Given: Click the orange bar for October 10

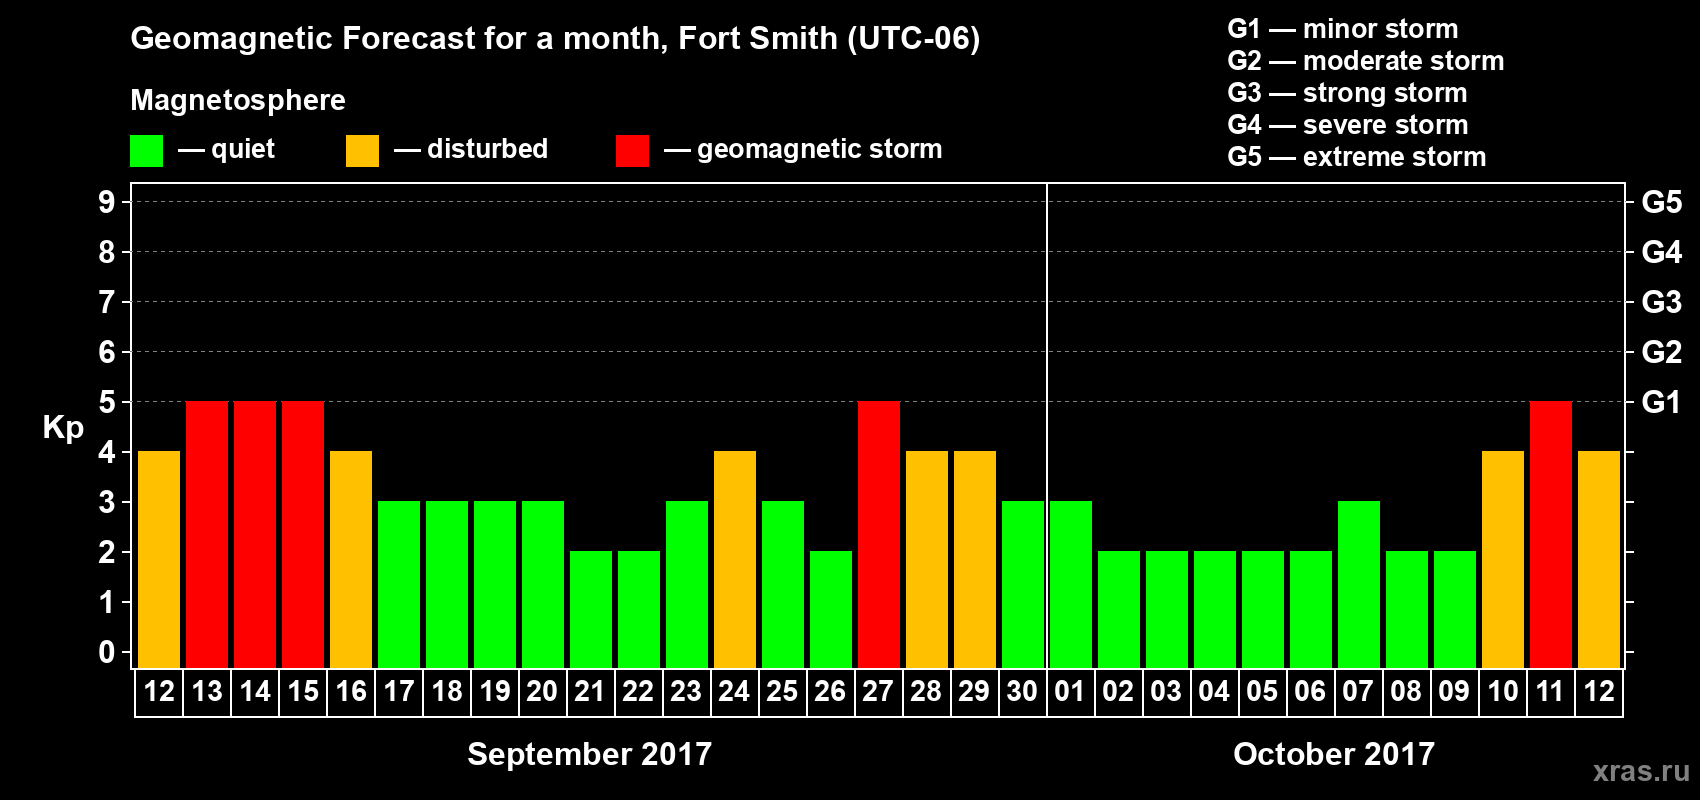Looking at the screenshot, I should click(1503, 560).
